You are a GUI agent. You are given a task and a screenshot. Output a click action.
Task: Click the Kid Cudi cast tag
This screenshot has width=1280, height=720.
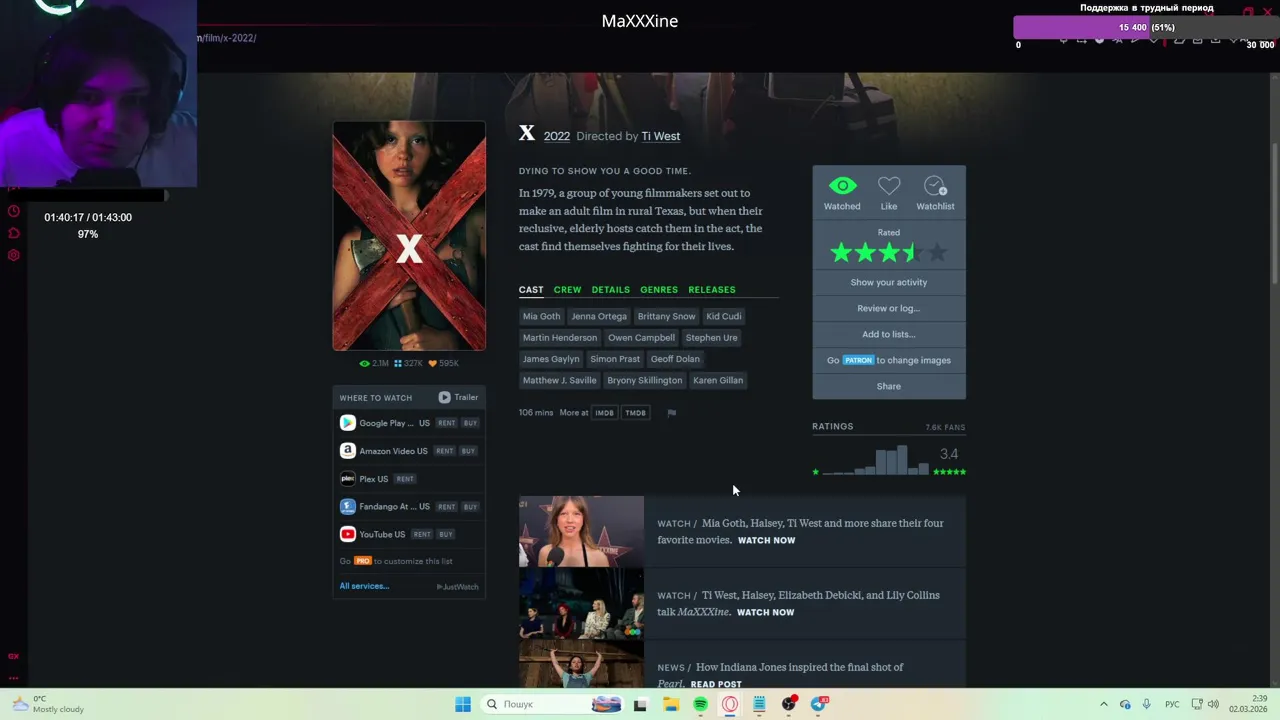point(724,316)
